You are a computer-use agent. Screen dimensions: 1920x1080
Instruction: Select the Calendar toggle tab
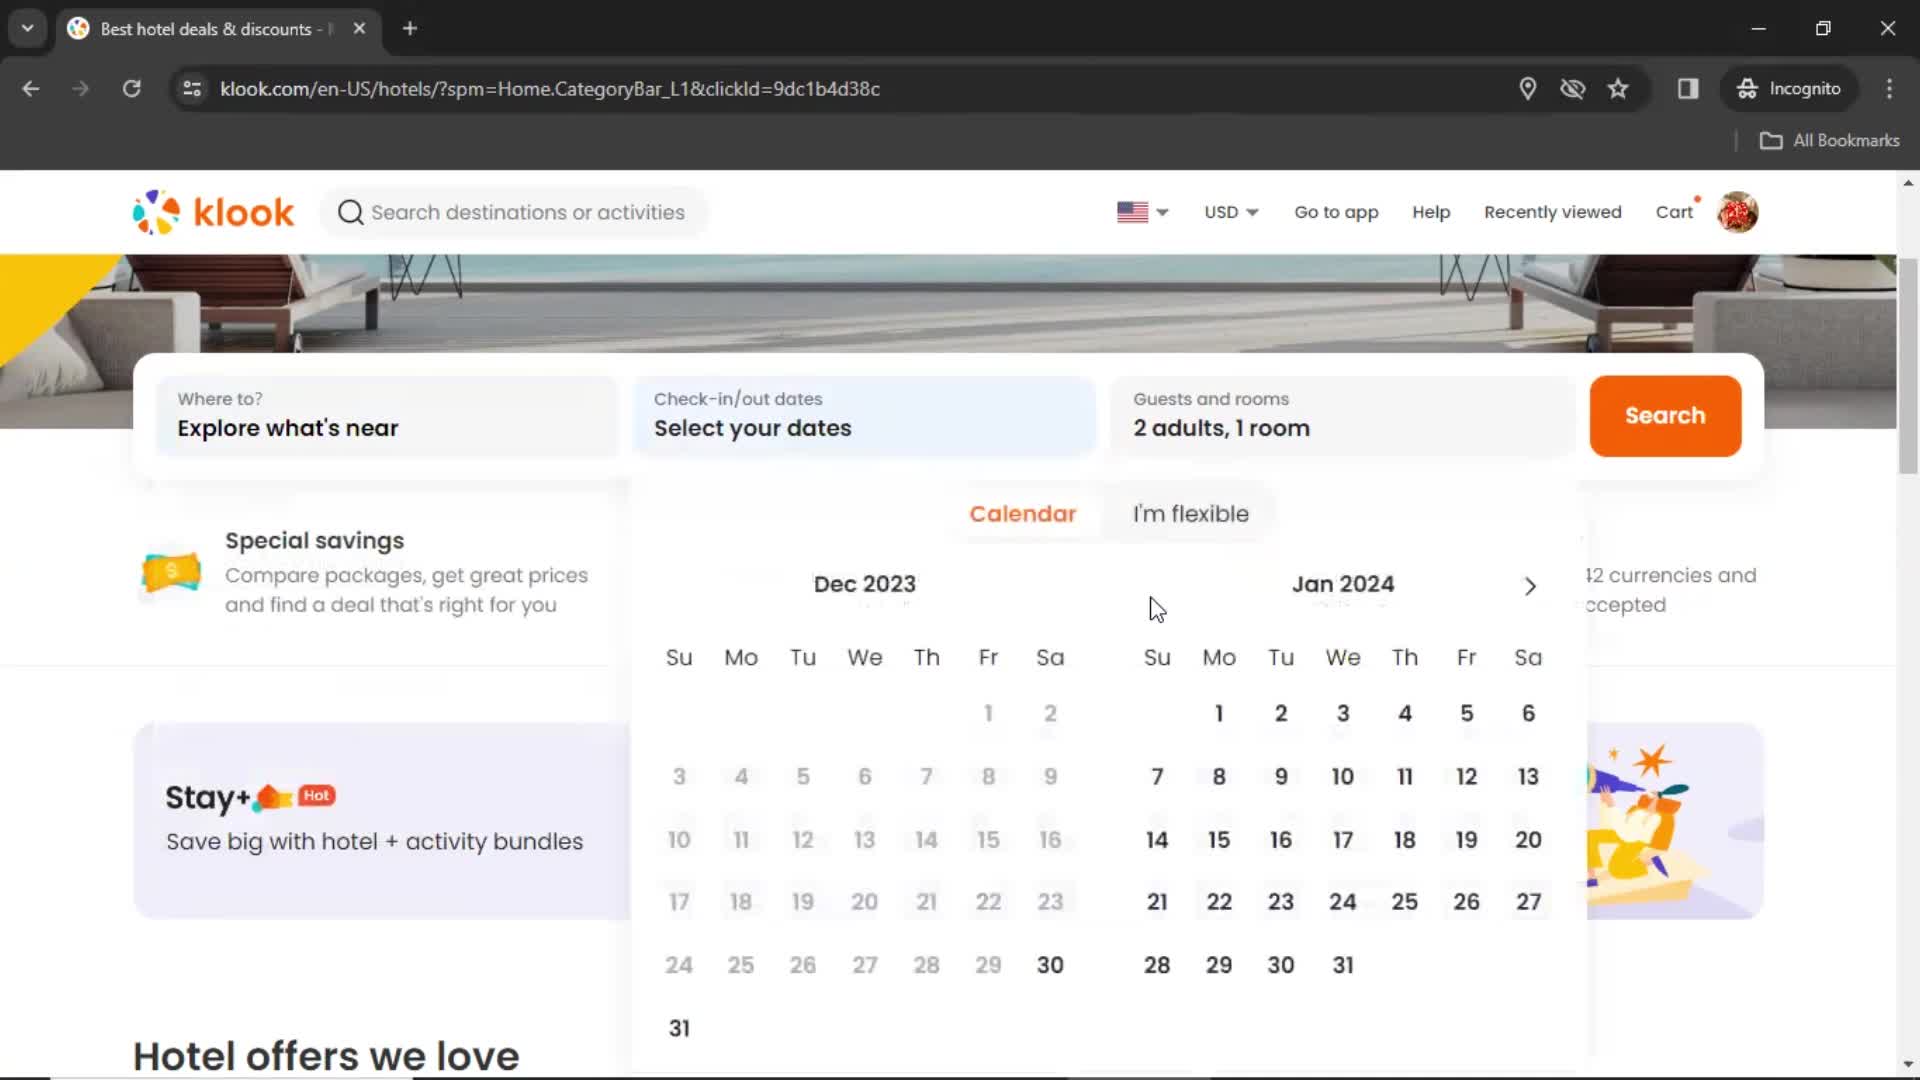(x=1022, y=513)
